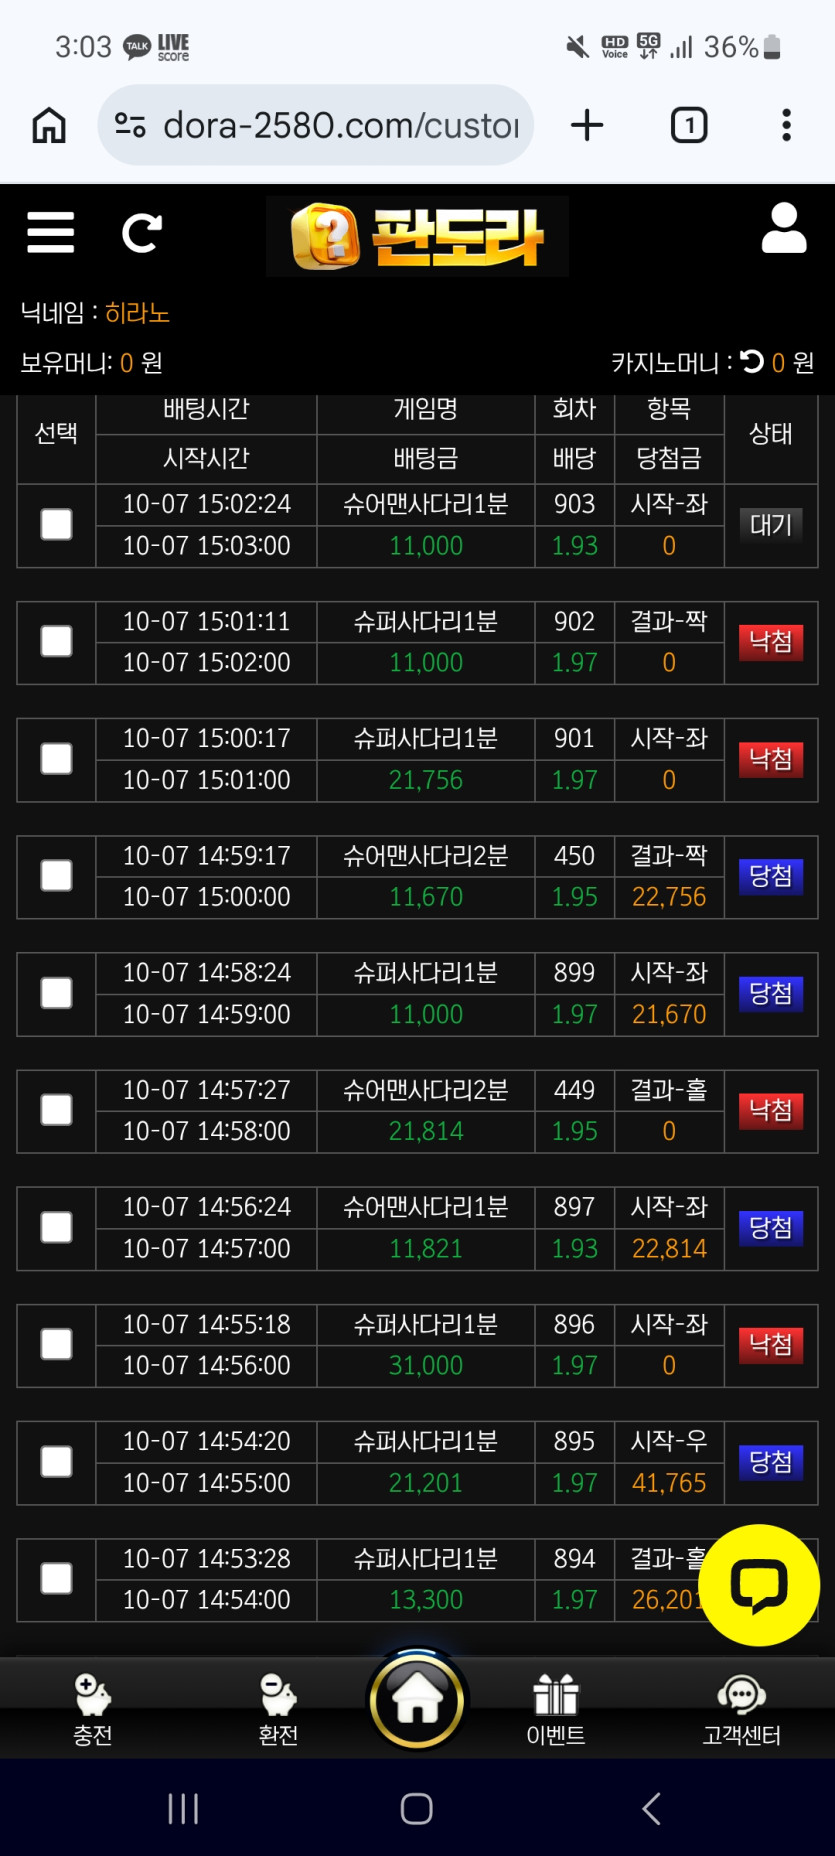Open the yellow live chat bubble
The height and width of the screenshot is (1856, 835).
point(759,1585)
